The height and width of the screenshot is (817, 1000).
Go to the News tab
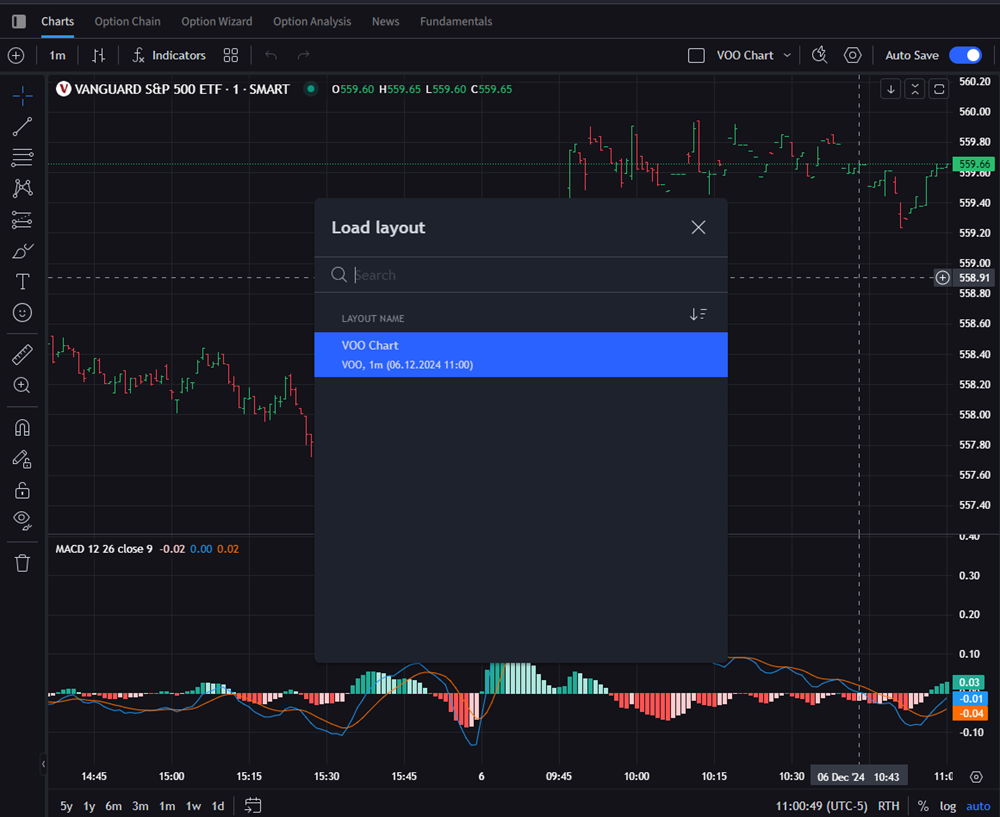(386, 22)
